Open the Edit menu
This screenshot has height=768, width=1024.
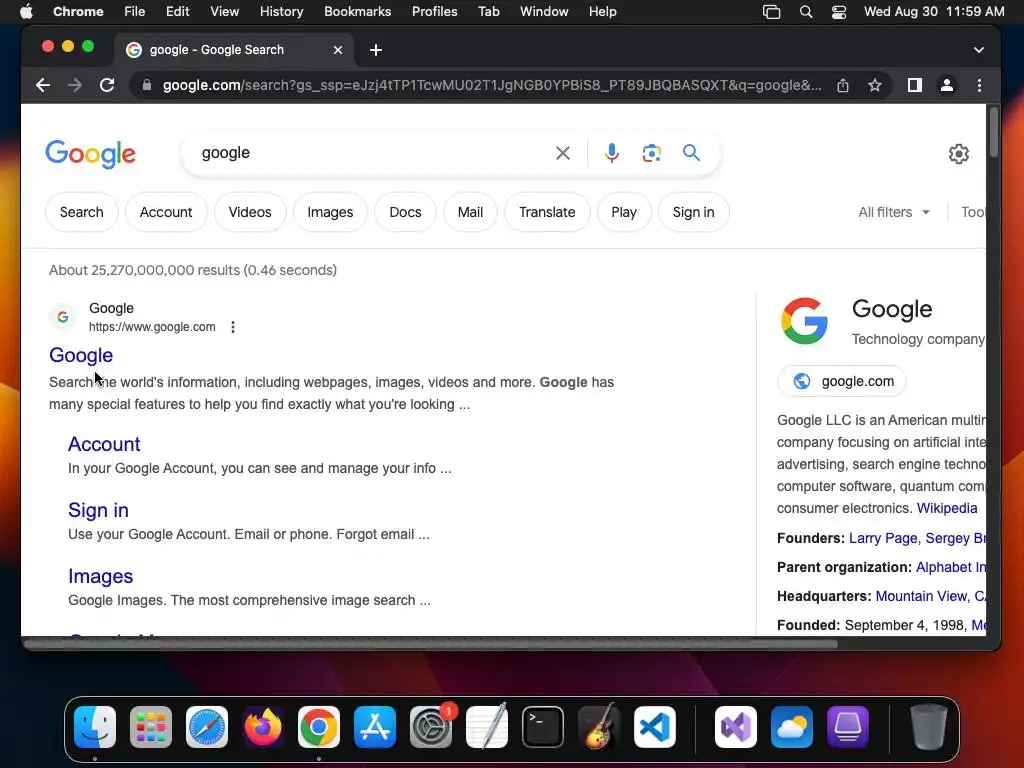pyautogui.click(x=178, y=11)
